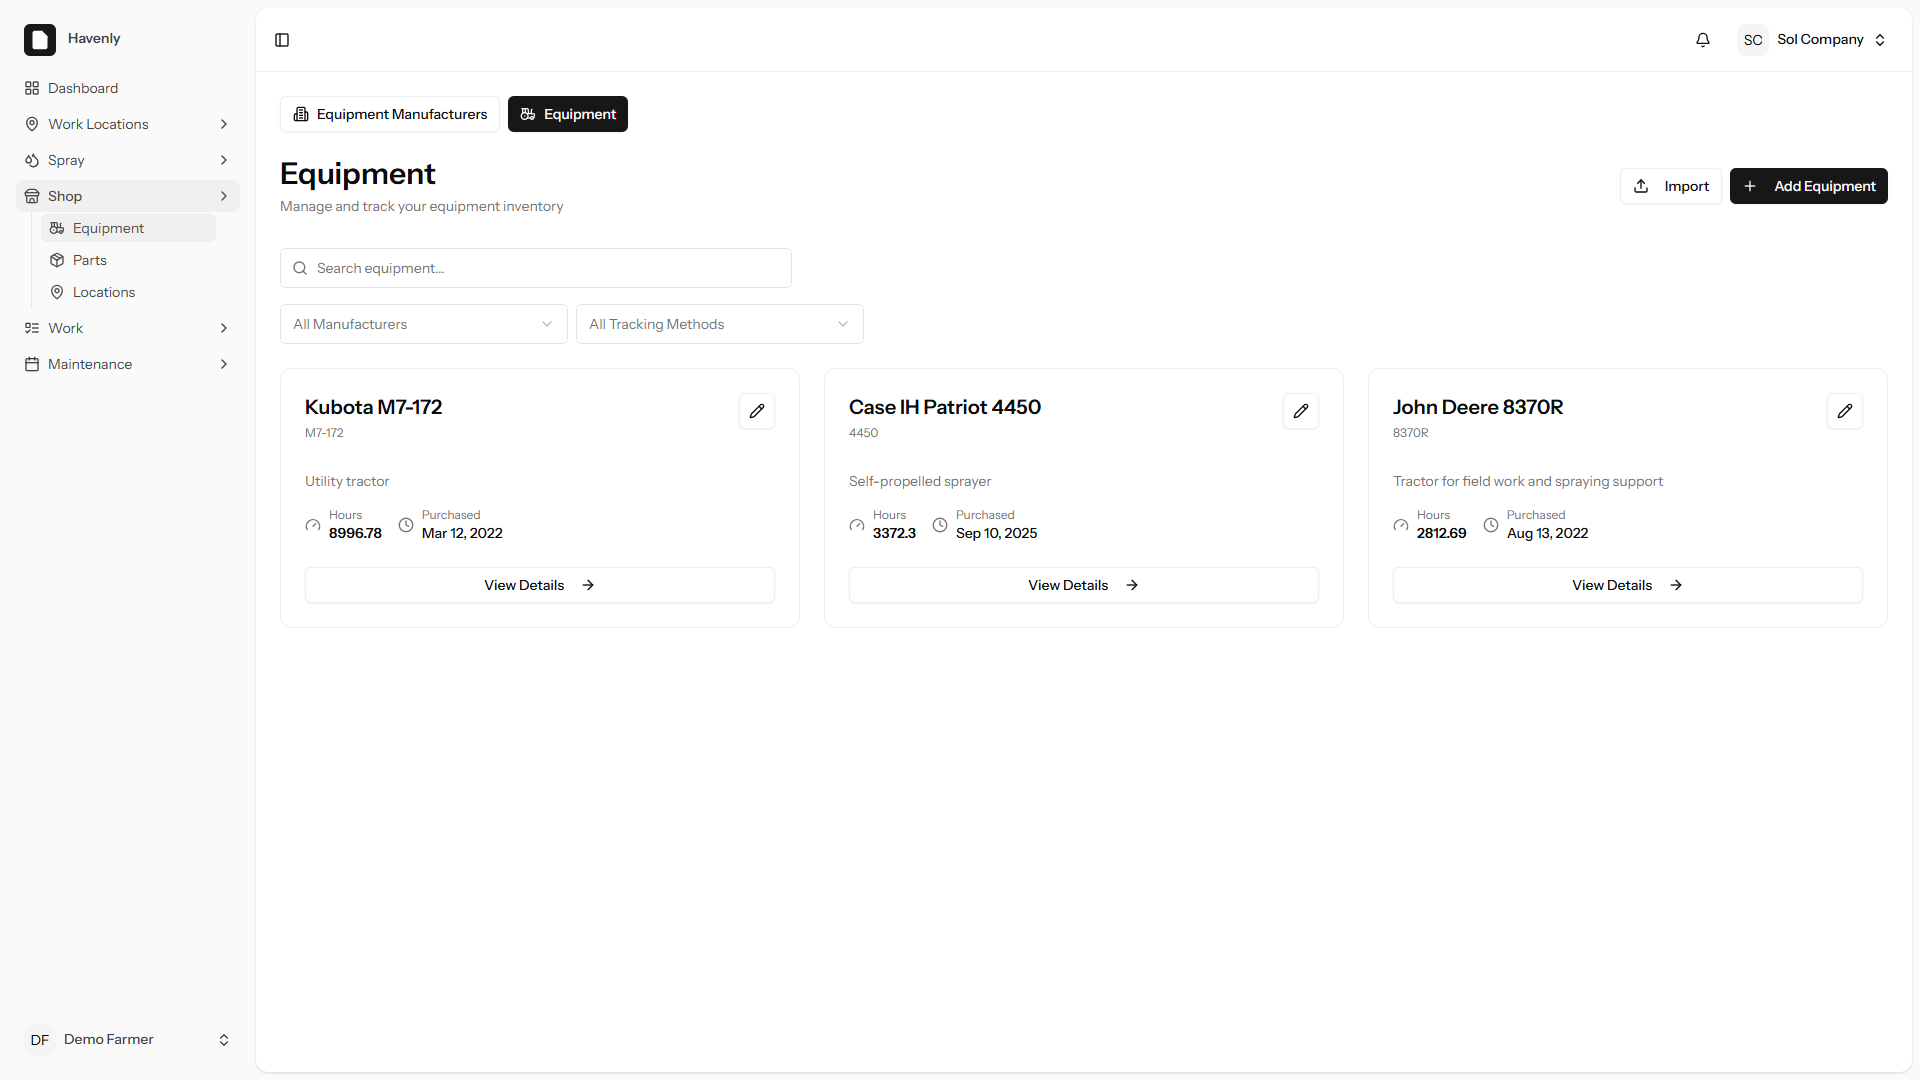
Task: Click the Parts box icon
Action: pyautogui.click(x=57, y=260)
